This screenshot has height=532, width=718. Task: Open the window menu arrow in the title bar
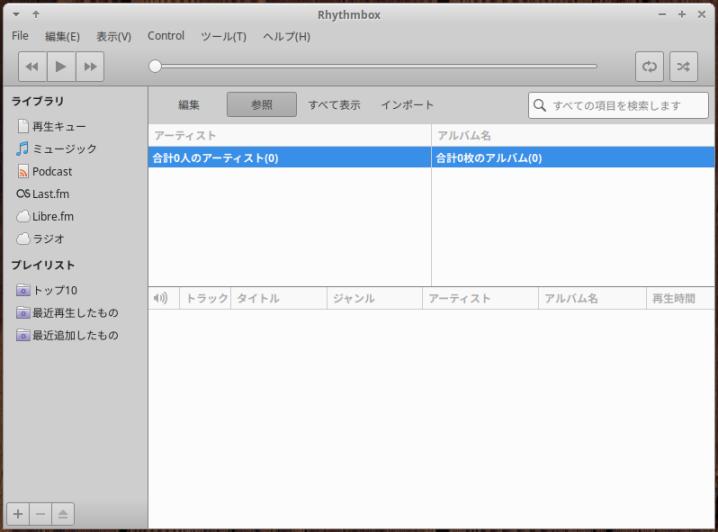16,15
